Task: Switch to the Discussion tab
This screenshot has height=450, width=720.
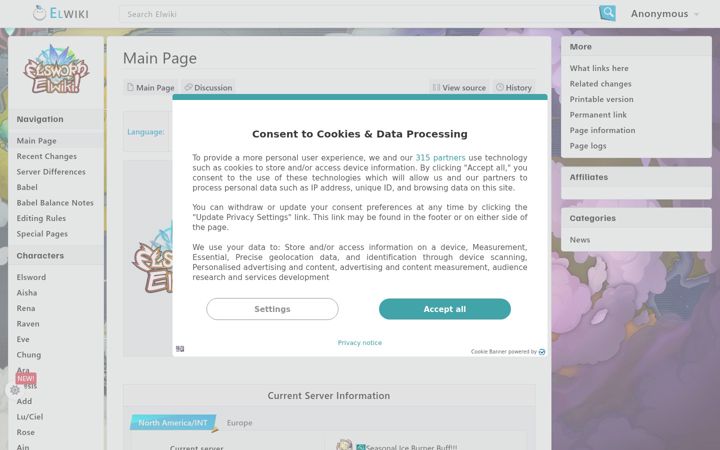Action: [x=208, y=87]
